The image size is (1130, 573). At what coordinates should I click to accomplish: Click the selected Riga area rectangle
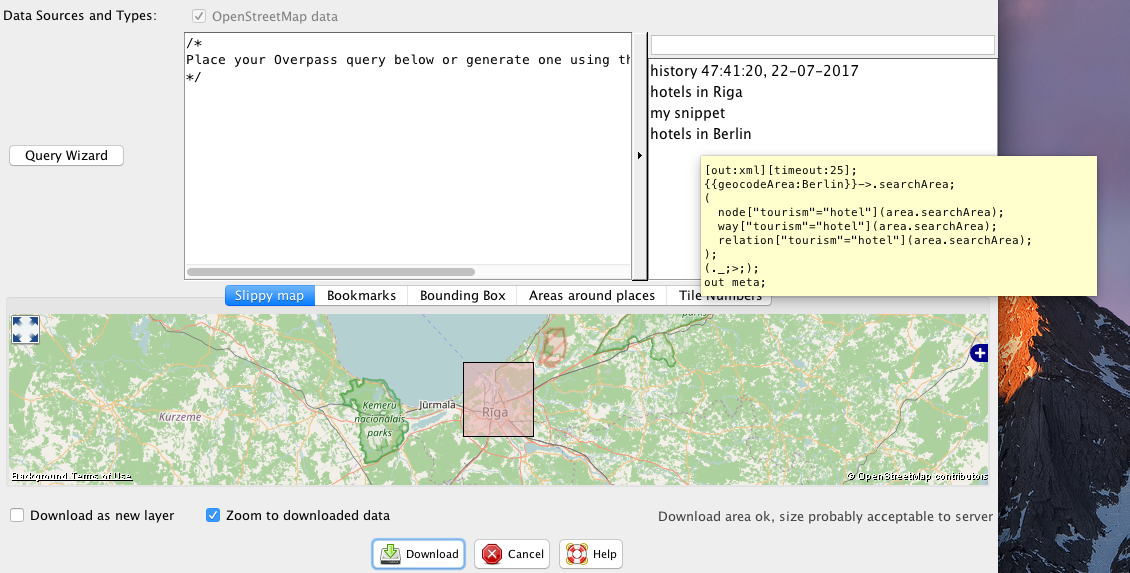pos(498,400)
